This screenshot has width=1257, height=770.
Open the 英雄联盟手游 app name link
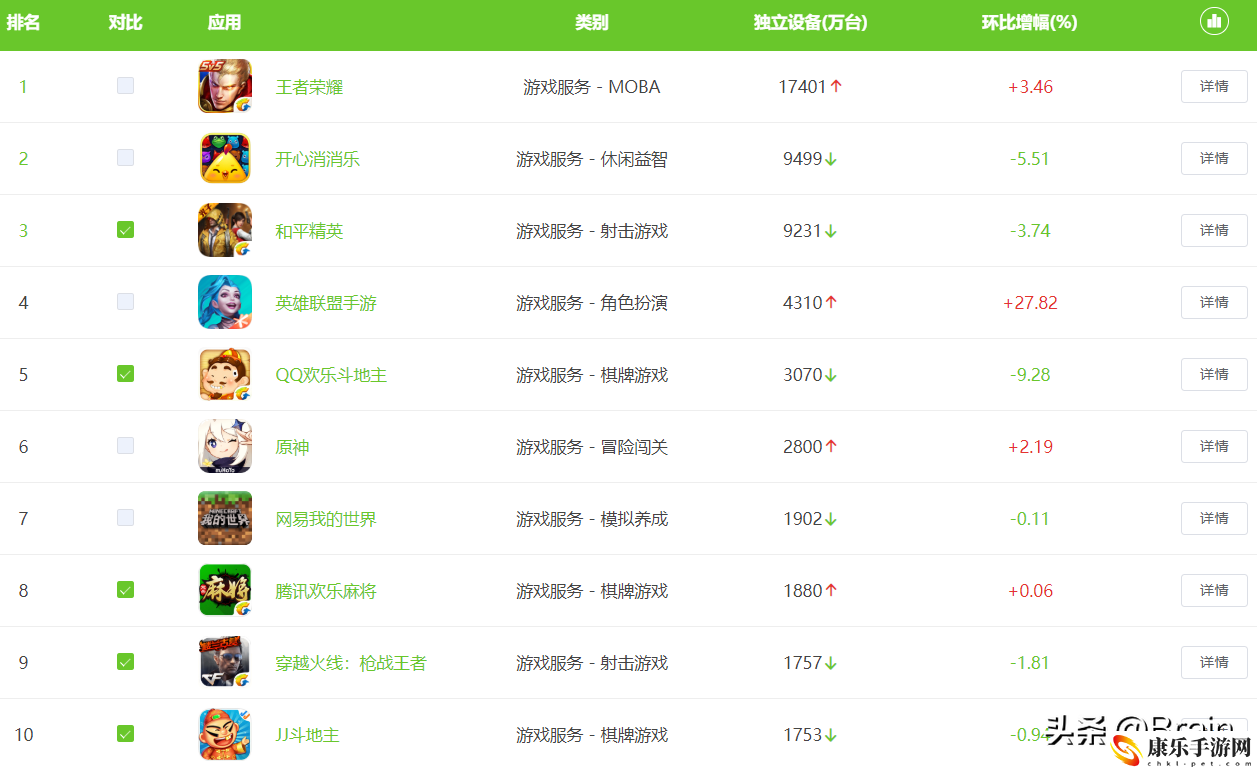point(326,303)
